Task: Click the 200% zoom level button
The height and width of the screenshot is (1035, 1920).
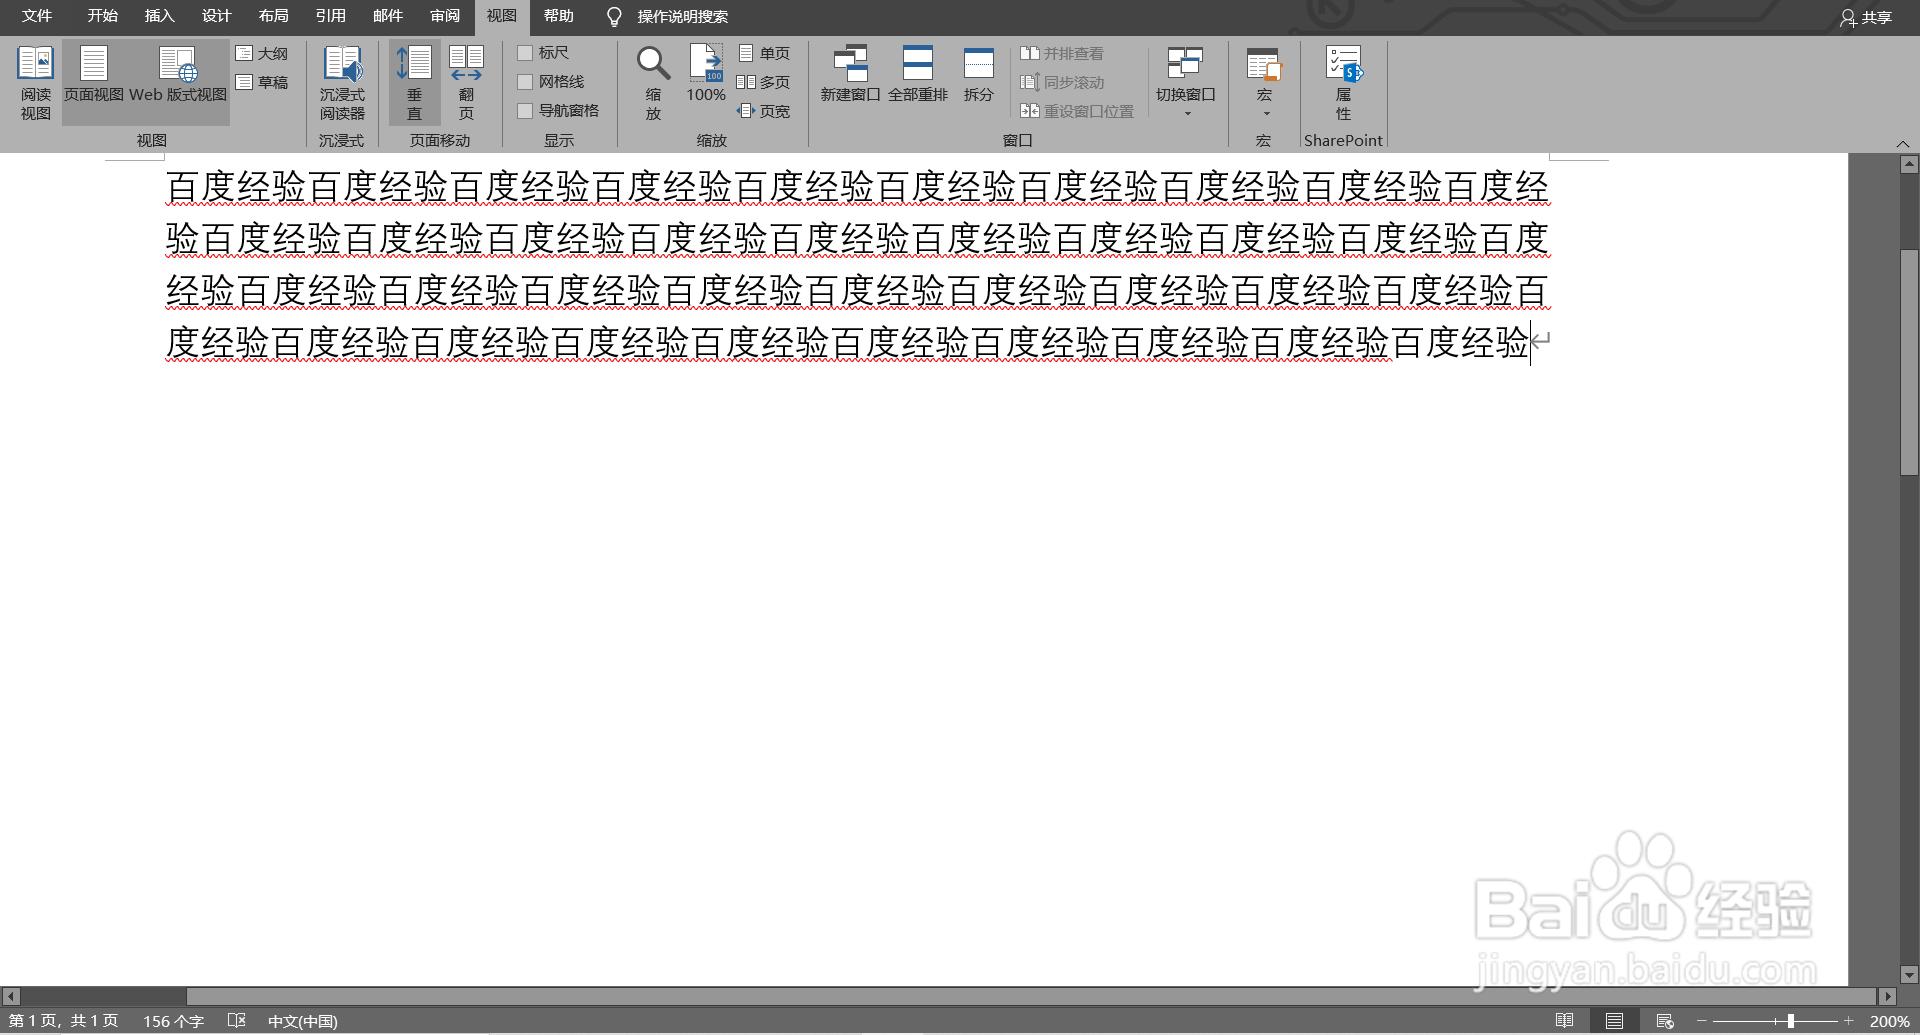Action: (1889, 1021)
